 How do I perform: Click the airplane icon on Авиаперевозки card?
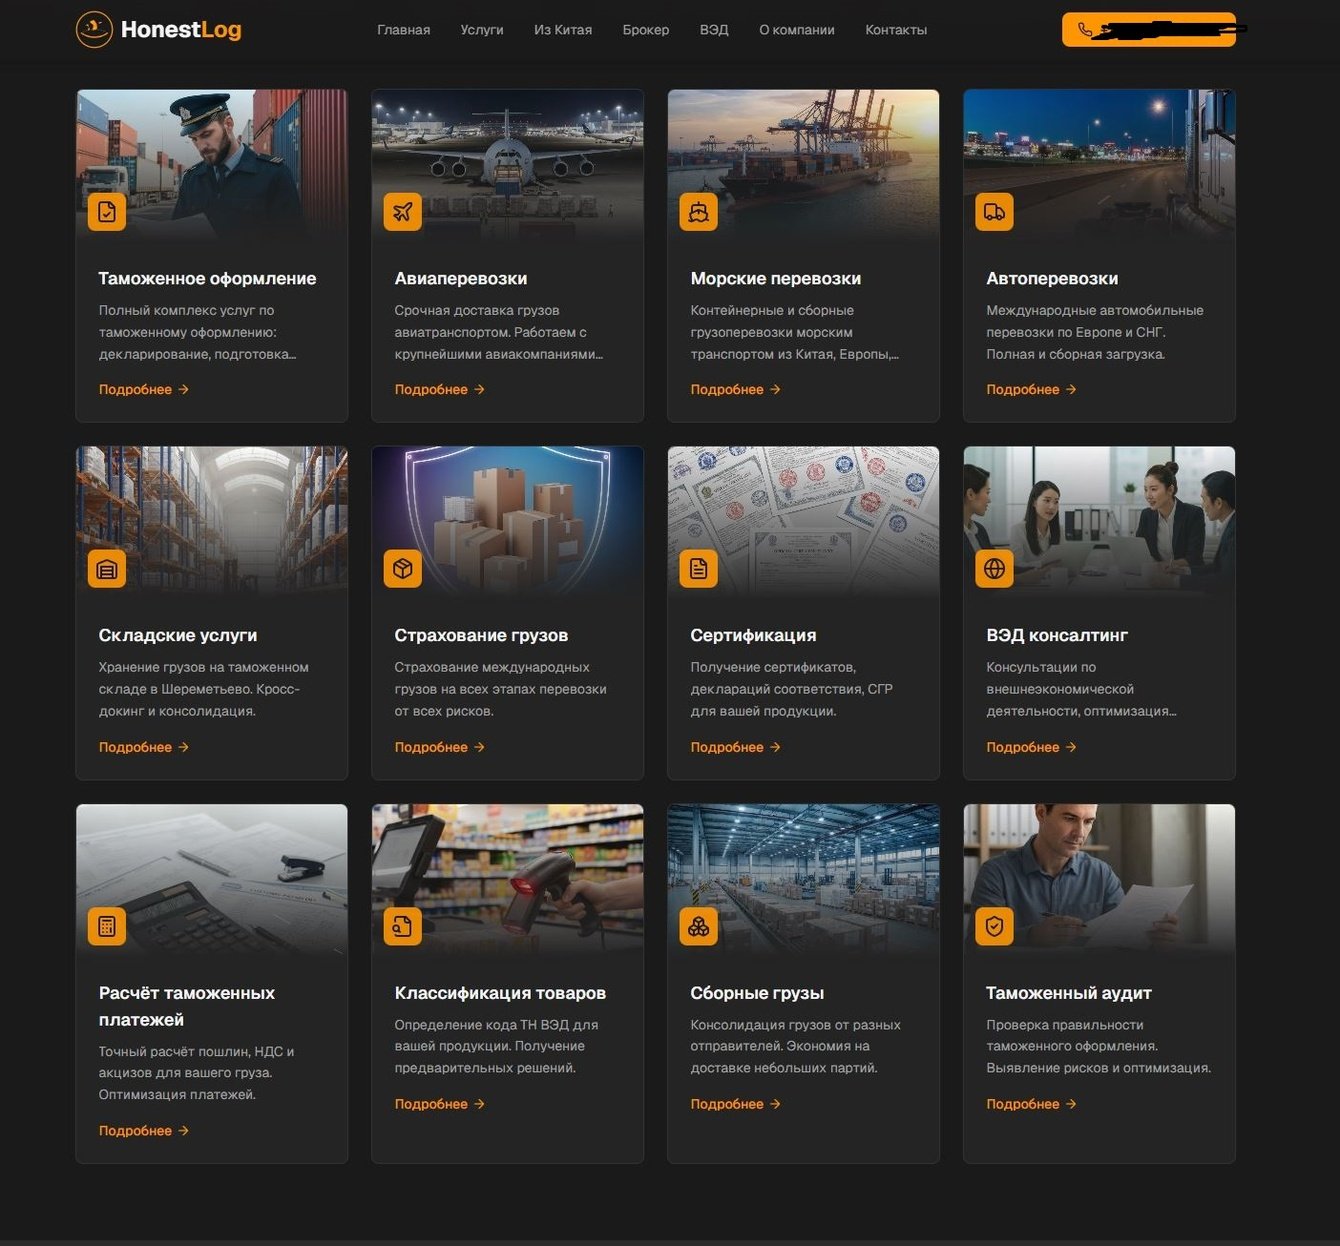pyautogui.click(x=403, y=212)
